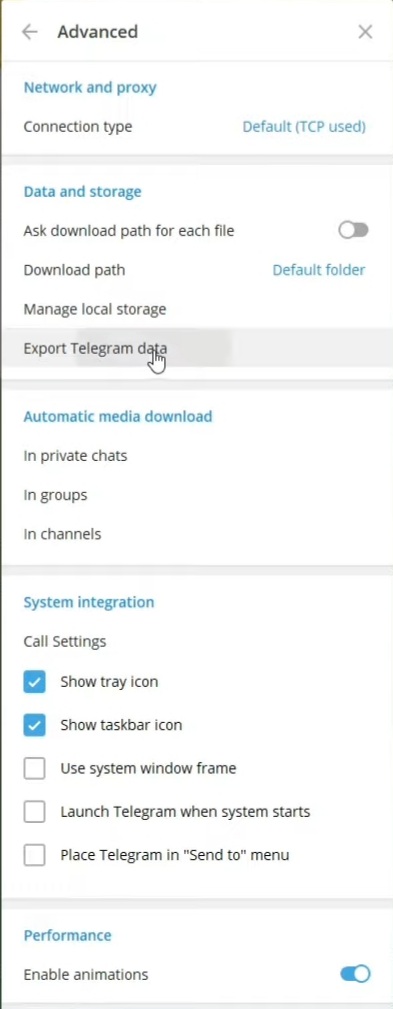Enable Use system window frame
Viewport: 393px width, 1009px height.
point(35,768)
